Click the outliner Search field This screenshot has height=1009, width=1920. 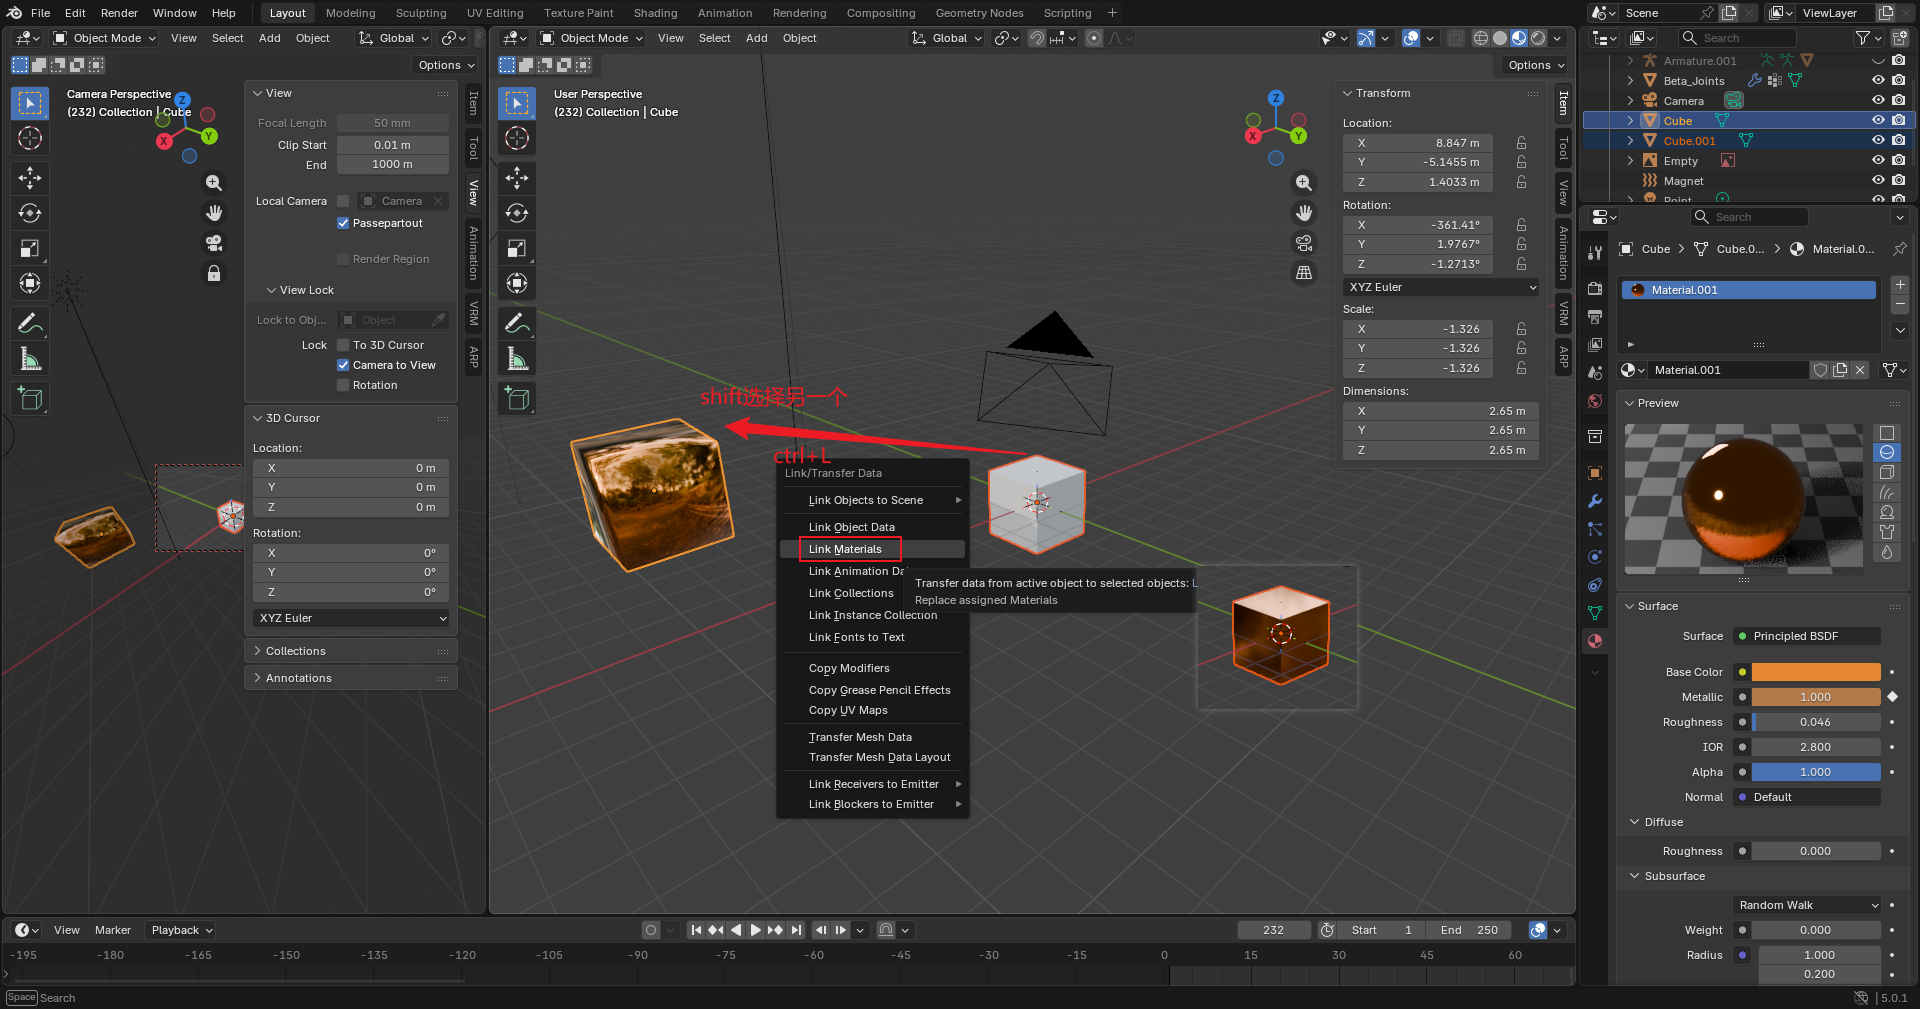[x=1737, y=38]
